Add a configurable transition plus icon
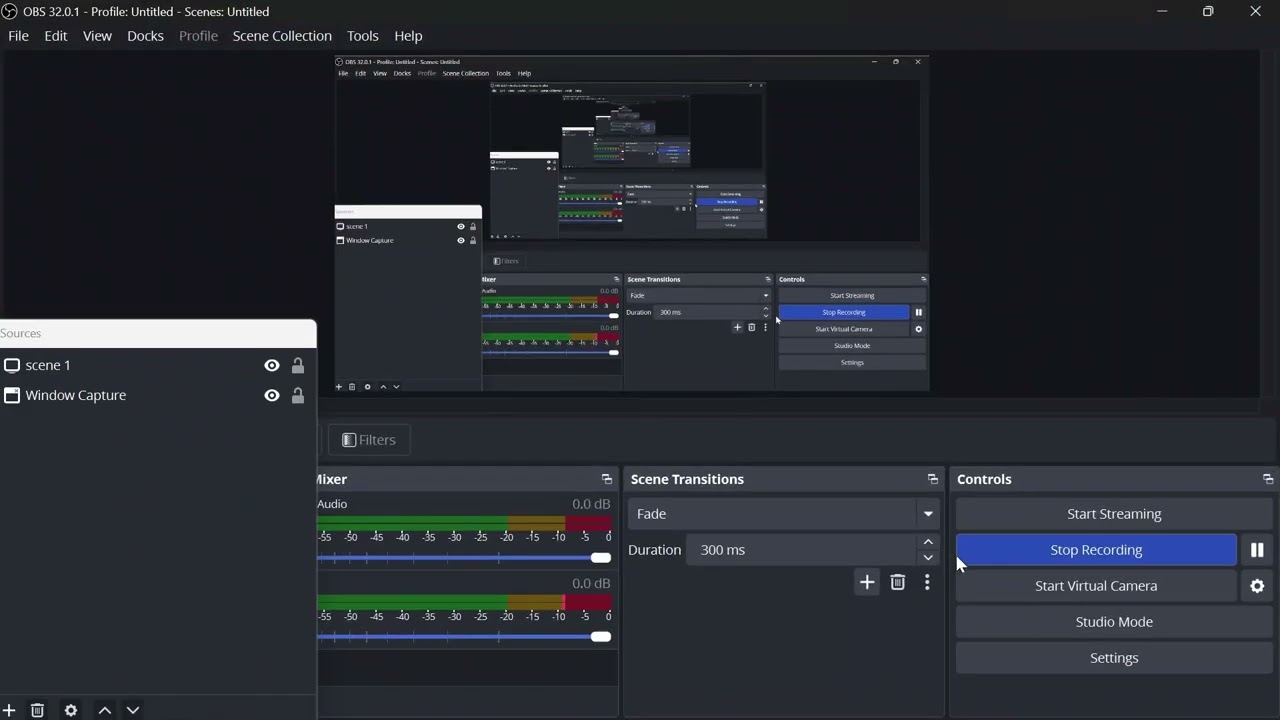The image size is (1280, 720). coord(867,583)
